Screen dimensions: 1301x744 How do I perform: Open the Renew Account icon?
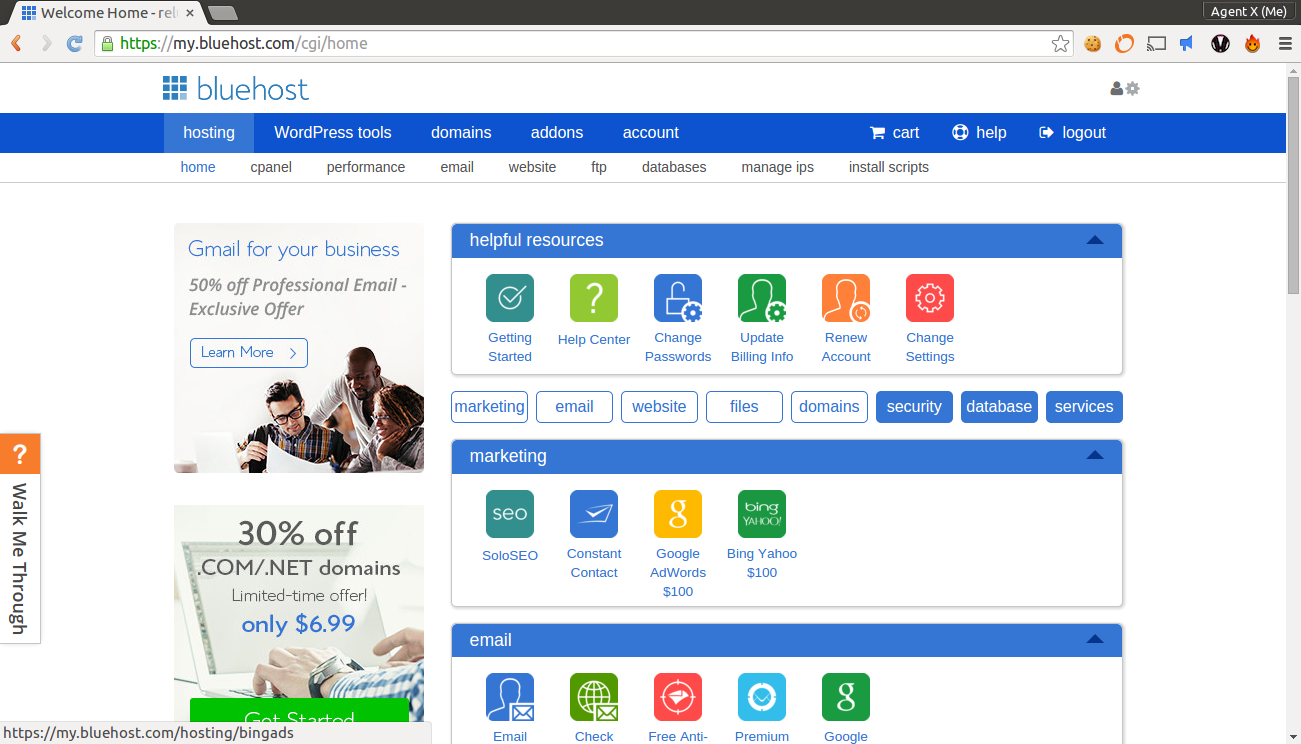coord(846,298)
